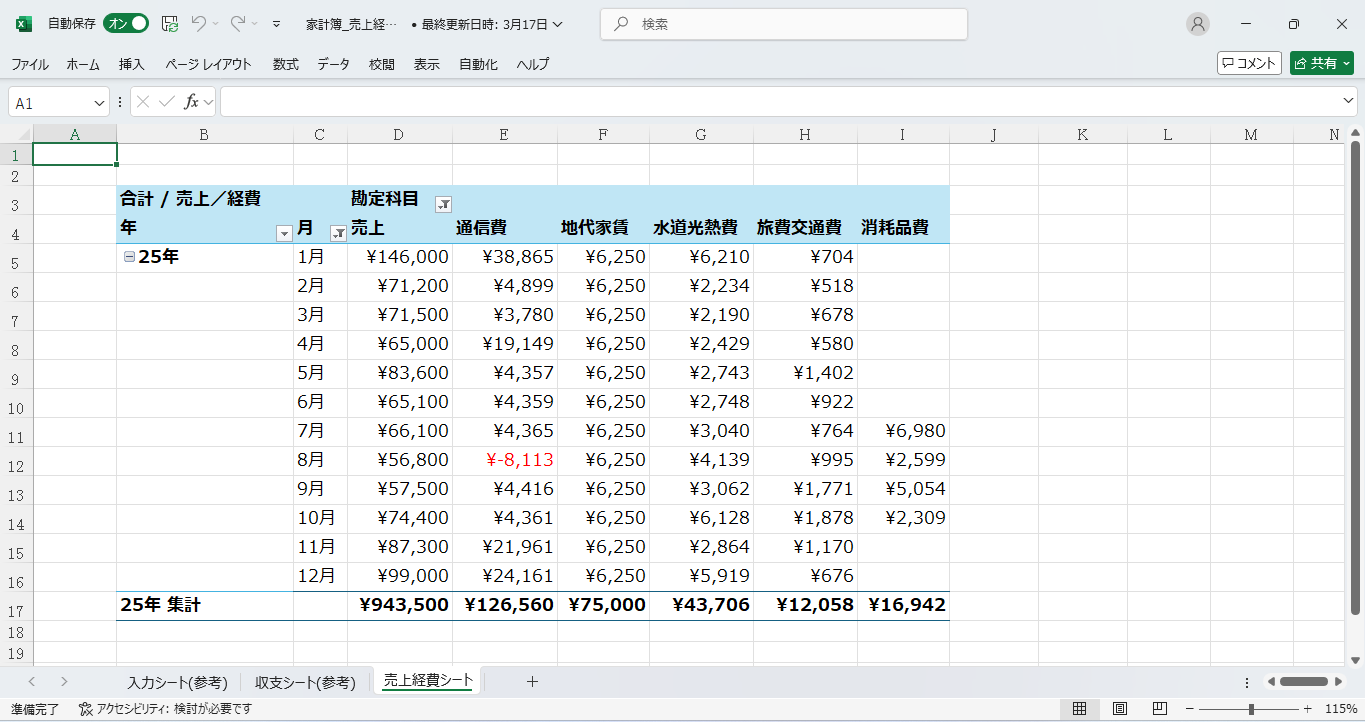Click the zoom slider in status bar
Screen dimensions: 1365x722
tap(1250, 709)
